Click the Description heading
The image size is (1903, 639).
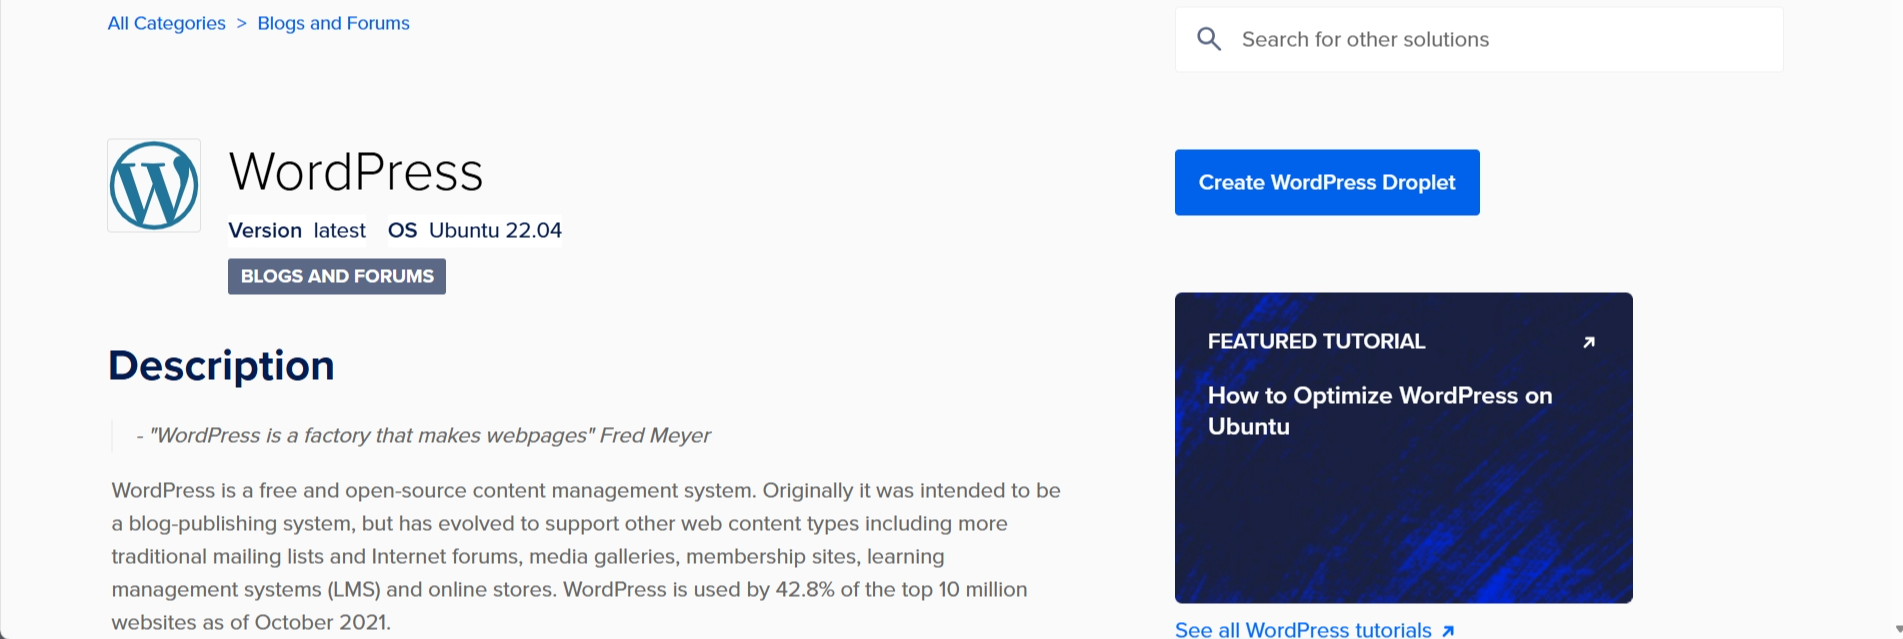221,366
